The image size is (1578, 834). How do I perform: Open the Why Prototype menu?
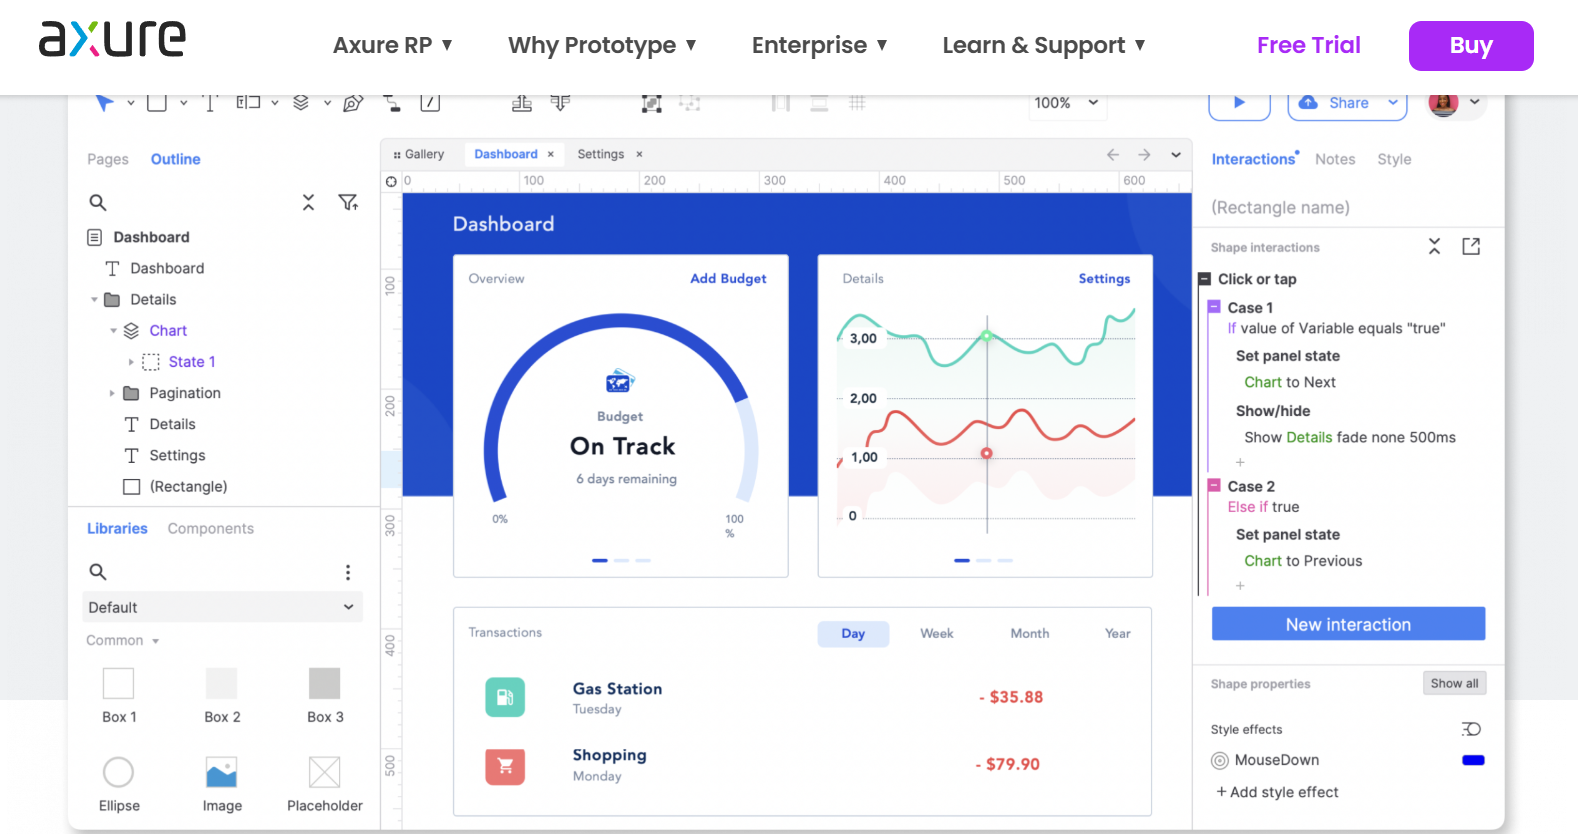click(x=602, y=45)
